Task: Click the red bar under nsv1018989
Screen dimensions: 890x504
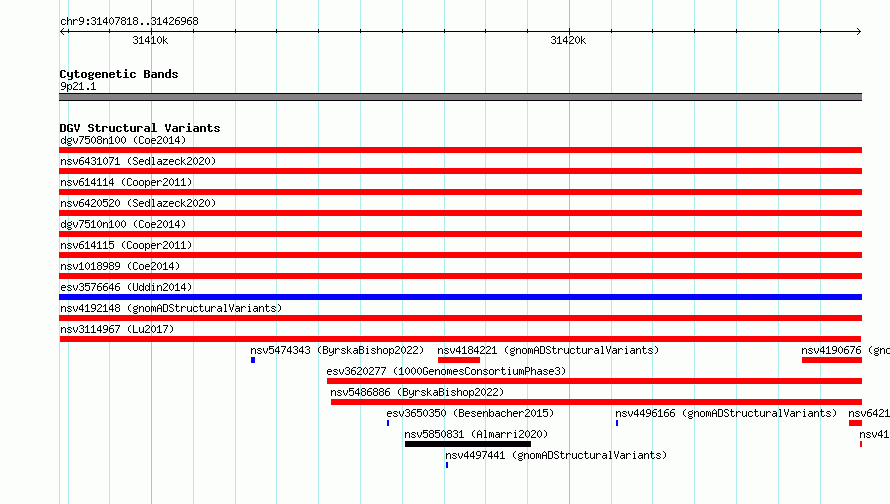Action: click(460, 276)
